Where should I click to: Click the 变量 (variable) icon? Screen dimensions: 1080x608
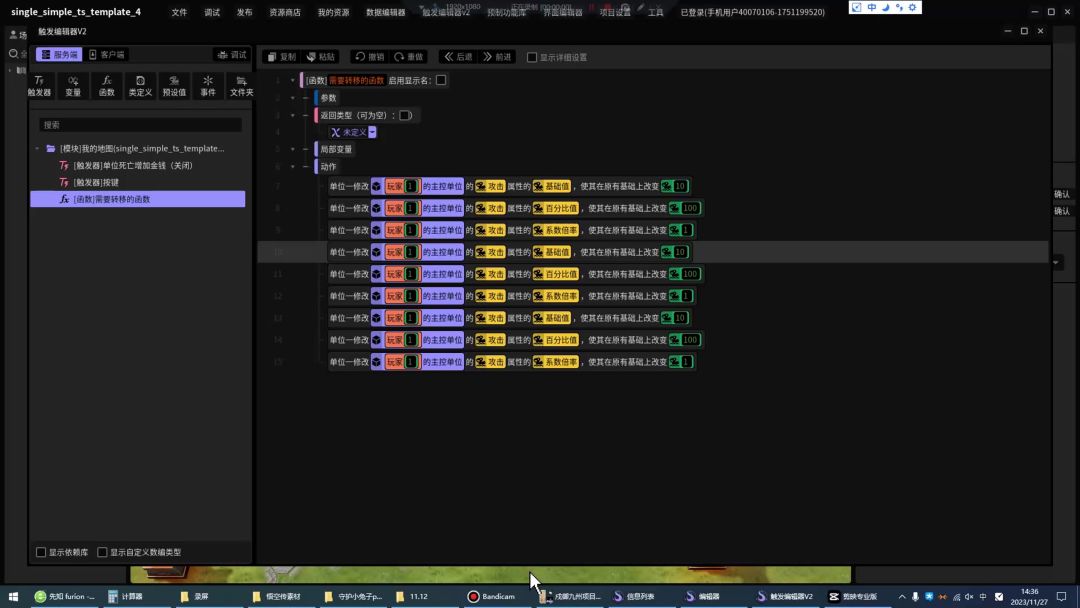coord(73,85)
